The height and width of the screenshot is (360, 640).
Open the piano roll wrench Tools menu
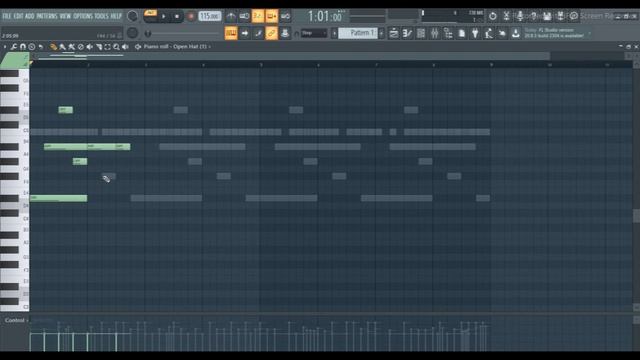coord(13,47)
